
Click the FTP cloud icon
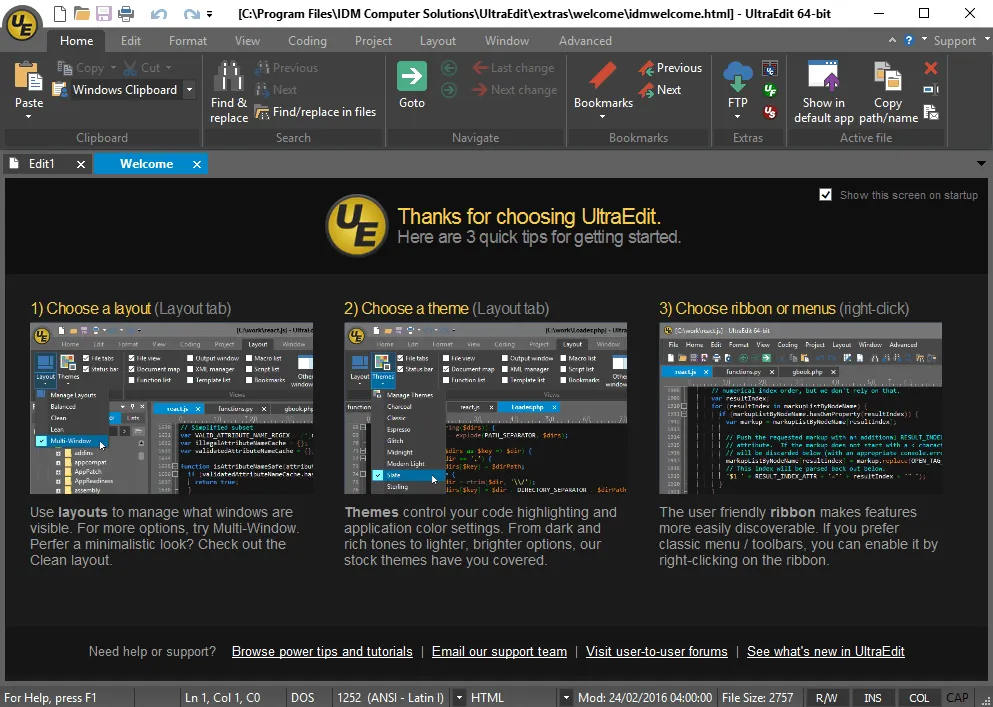click(x=737, y=80)
